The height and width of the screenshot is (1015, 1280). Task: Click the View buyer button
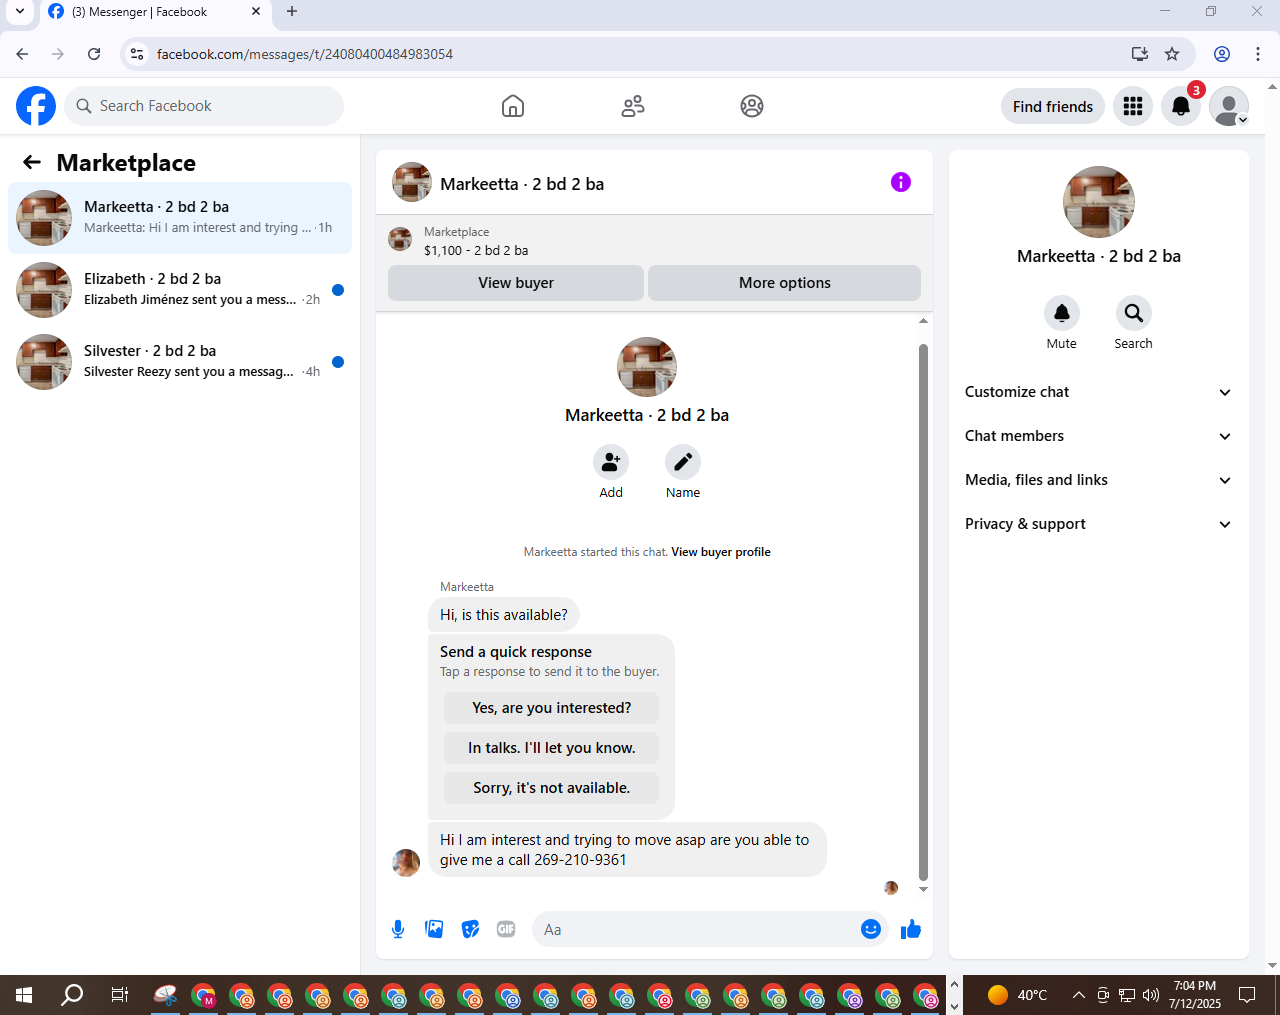coord(516,283)
